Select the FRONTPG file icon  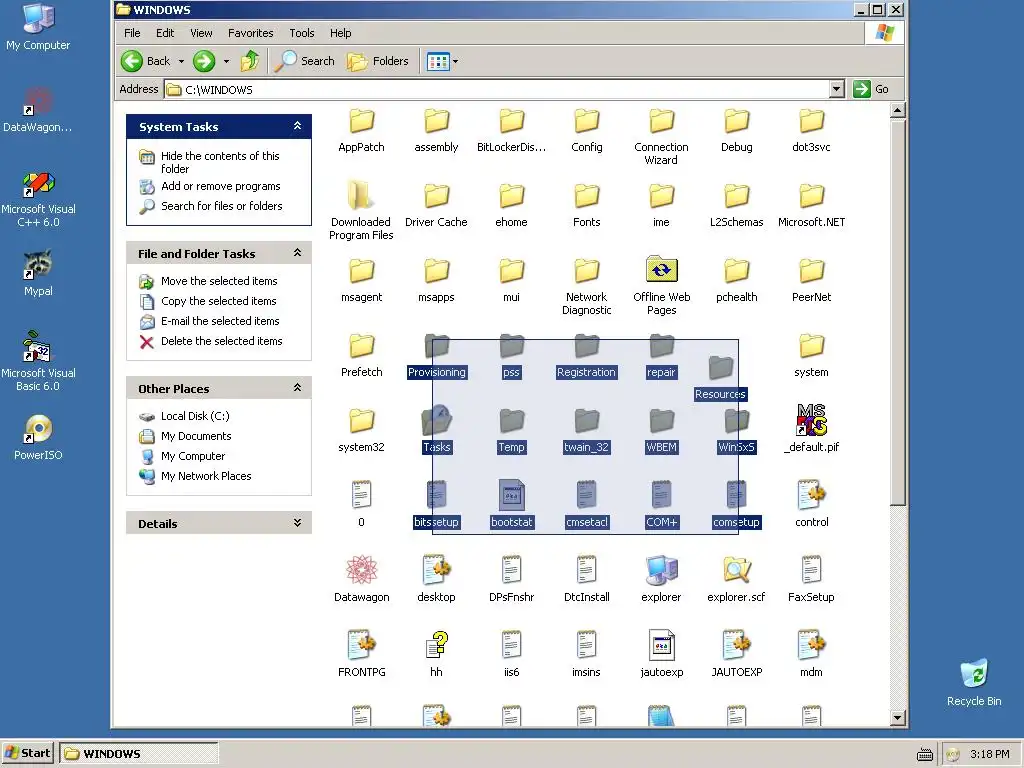361,645
